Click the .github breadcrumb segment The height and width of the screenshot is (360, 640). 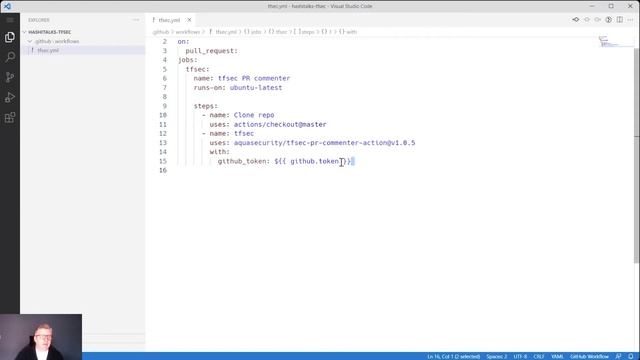click(160, 32)
